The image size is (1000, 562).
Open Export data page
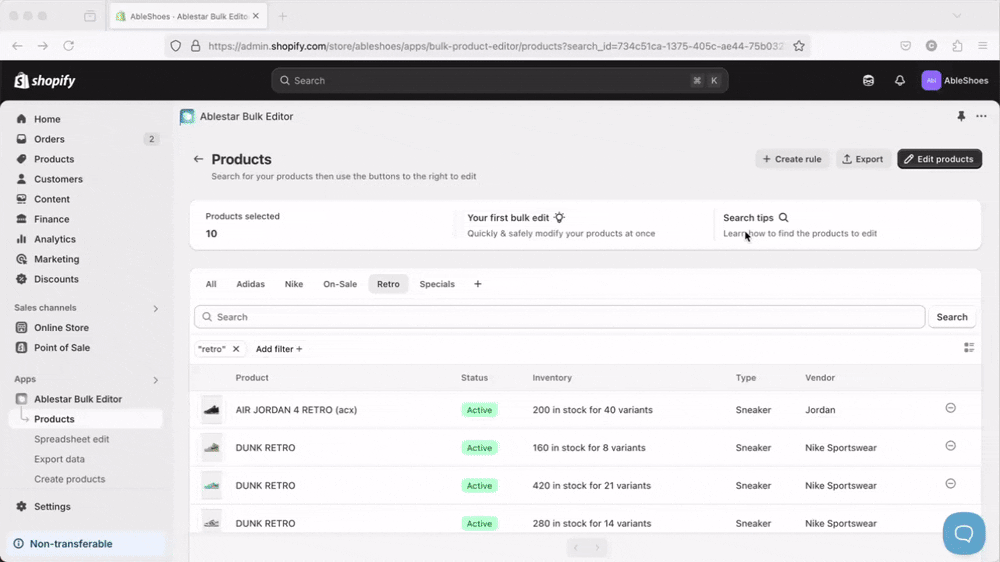click(59, 459)
